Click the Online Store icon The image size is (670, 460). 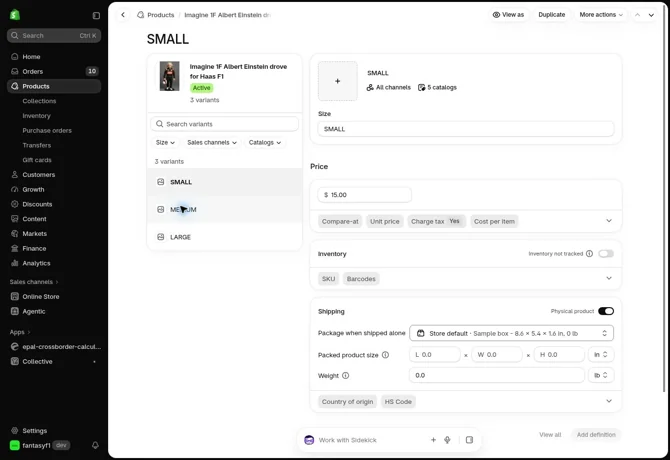[15, 296]
